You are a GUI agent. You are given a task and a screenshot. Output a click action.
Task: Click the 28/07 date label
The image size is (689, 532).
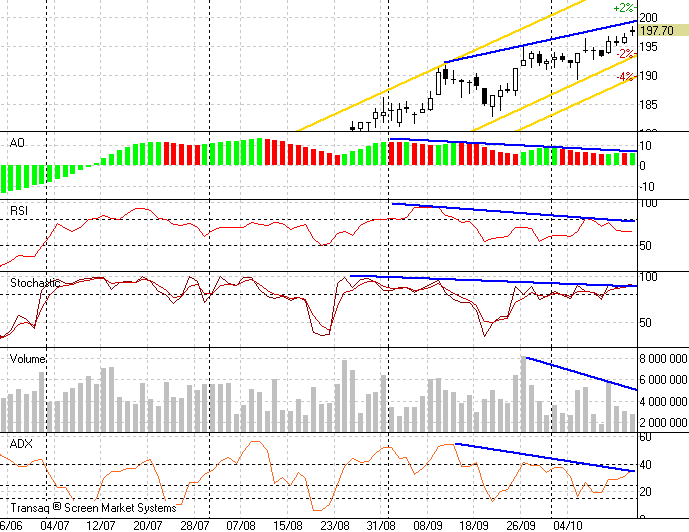point(194,525)
